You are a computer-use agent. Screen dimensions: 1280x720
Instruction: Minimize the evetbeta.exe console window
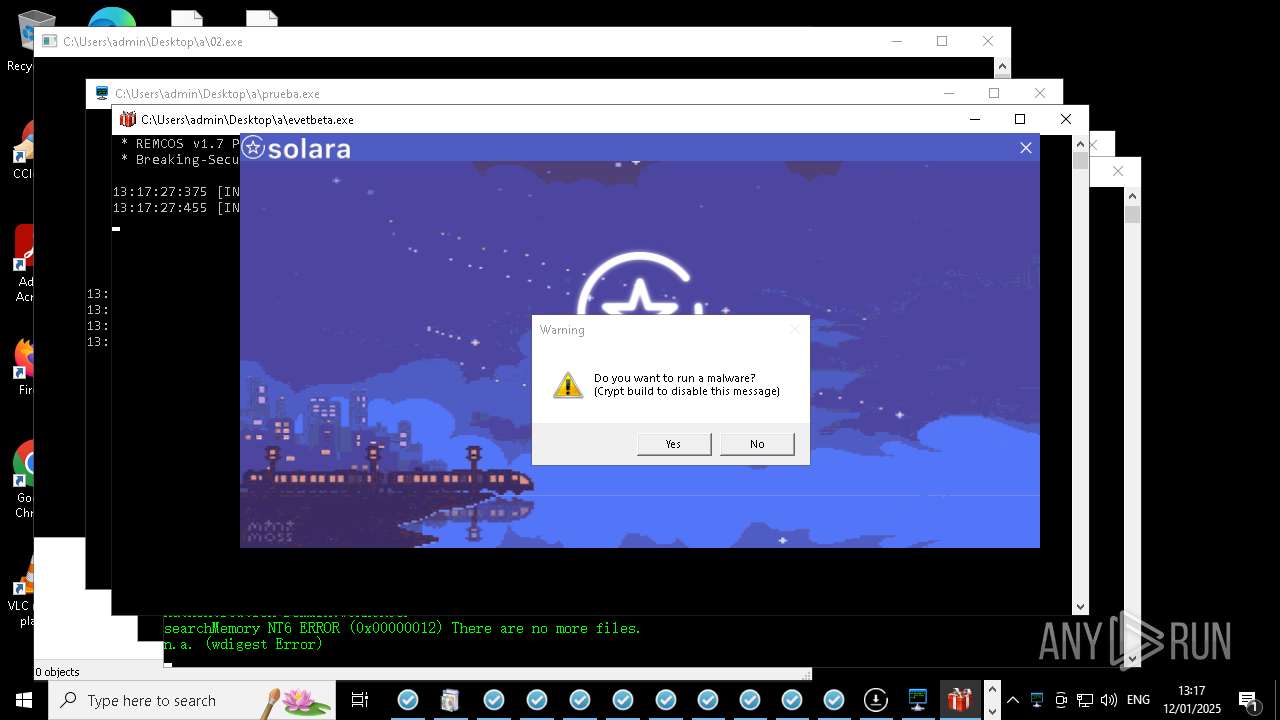point(975,119)
